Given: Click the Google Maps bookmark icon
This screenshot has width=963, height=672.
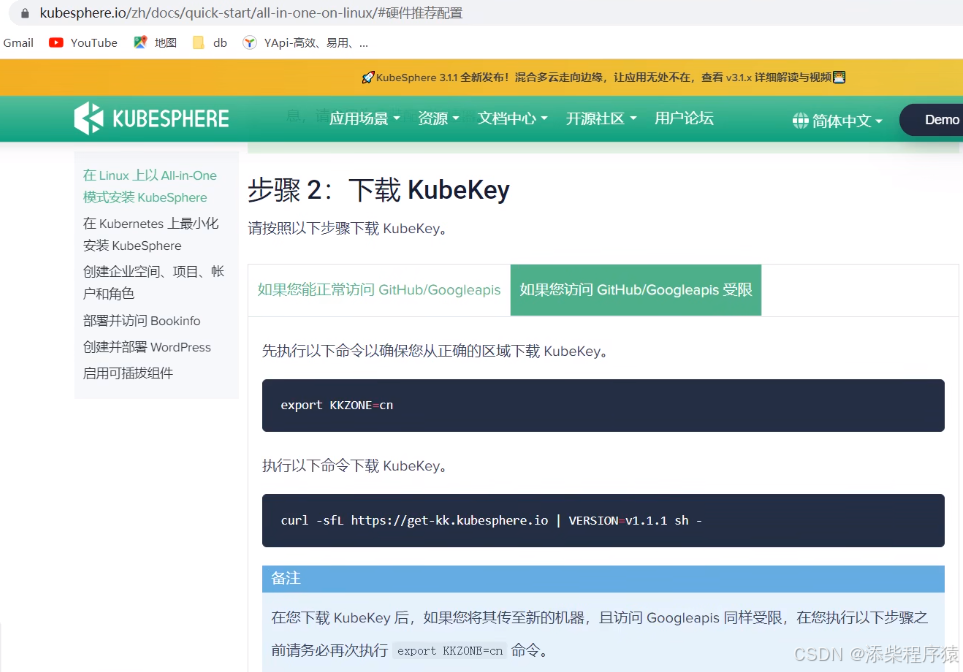Looking at the screenshot, I should click(140, 42).
